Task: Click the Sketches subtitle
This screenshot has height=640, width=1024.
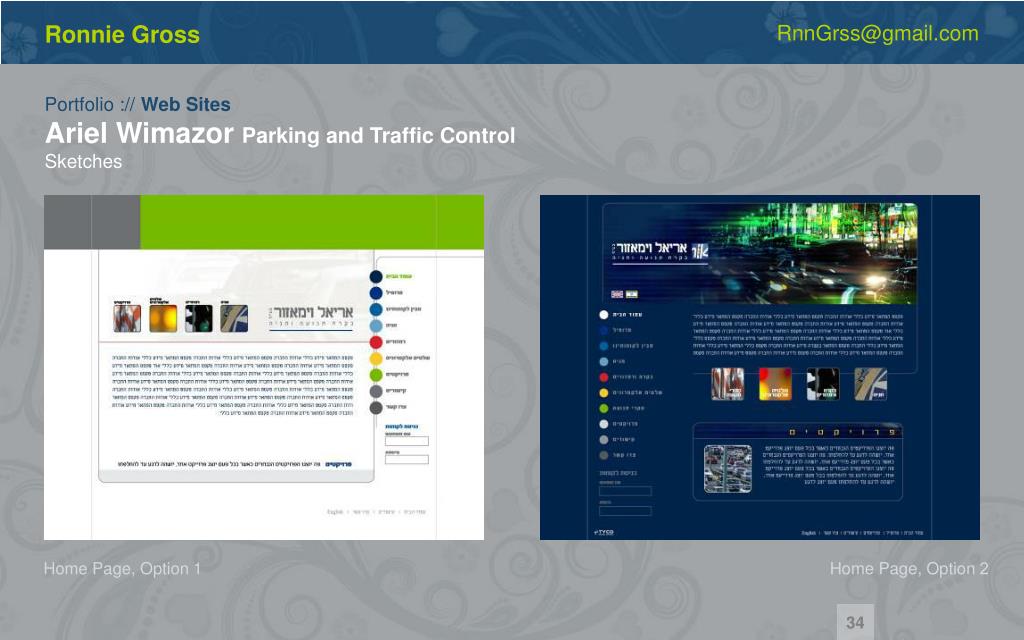Action: tap(83, 161)
